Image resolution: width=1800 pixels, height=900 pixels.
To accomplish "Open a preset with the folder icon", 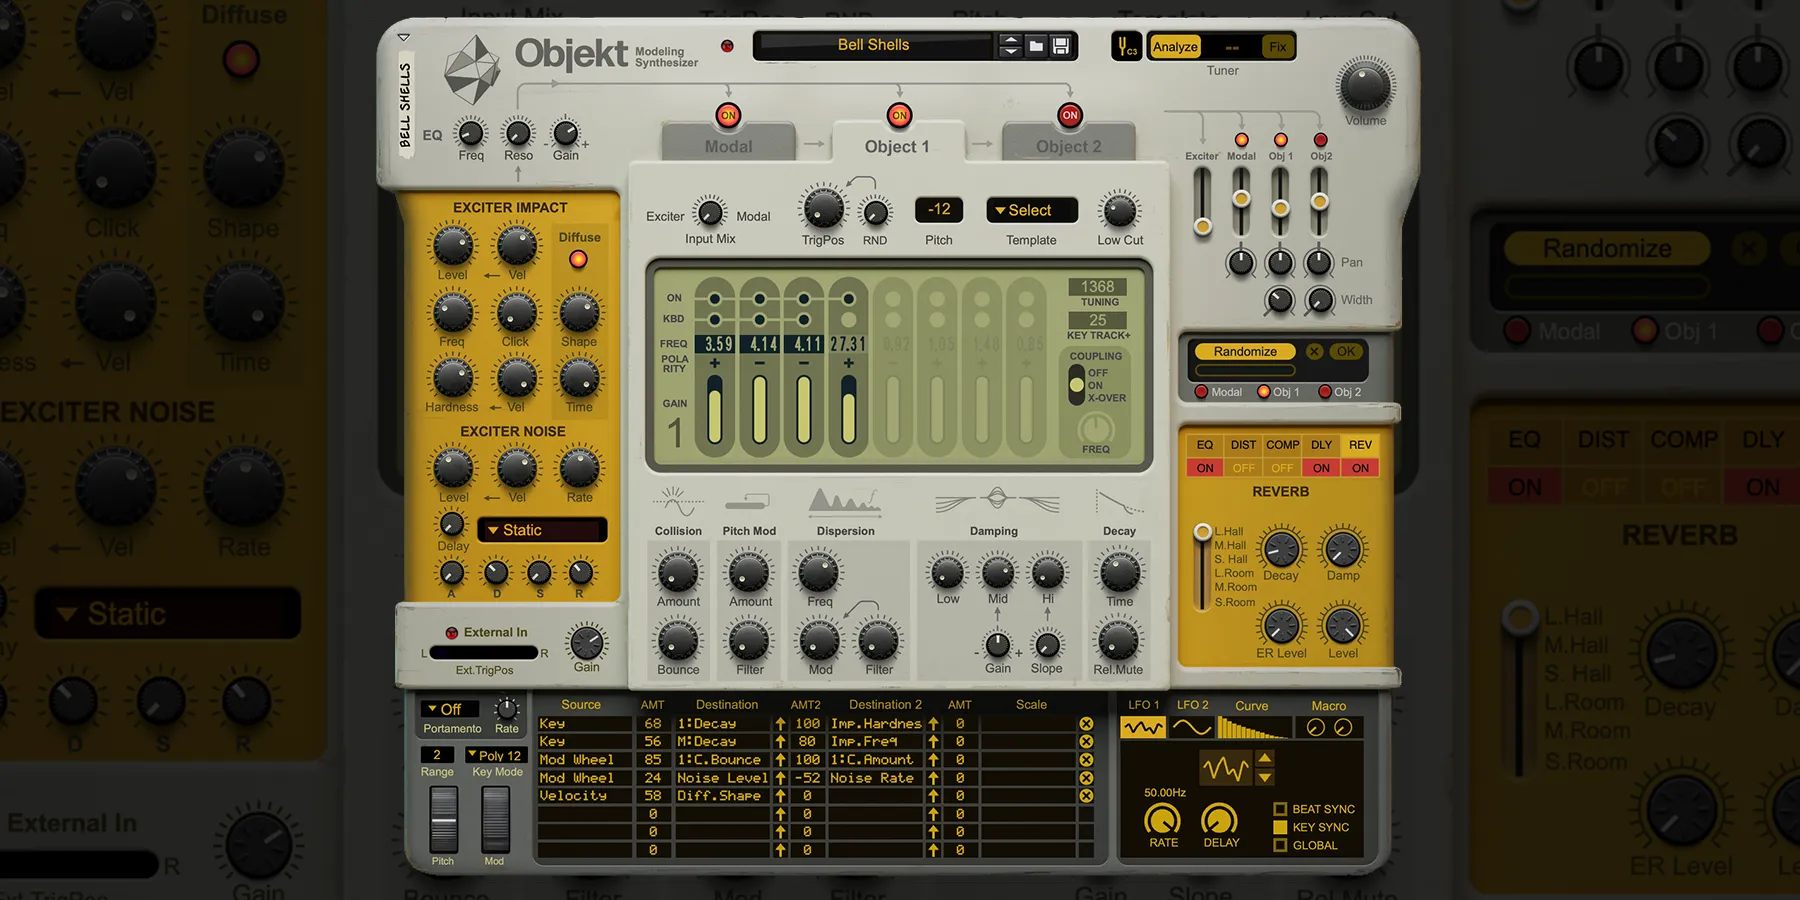I will [x=1036, y=46].
